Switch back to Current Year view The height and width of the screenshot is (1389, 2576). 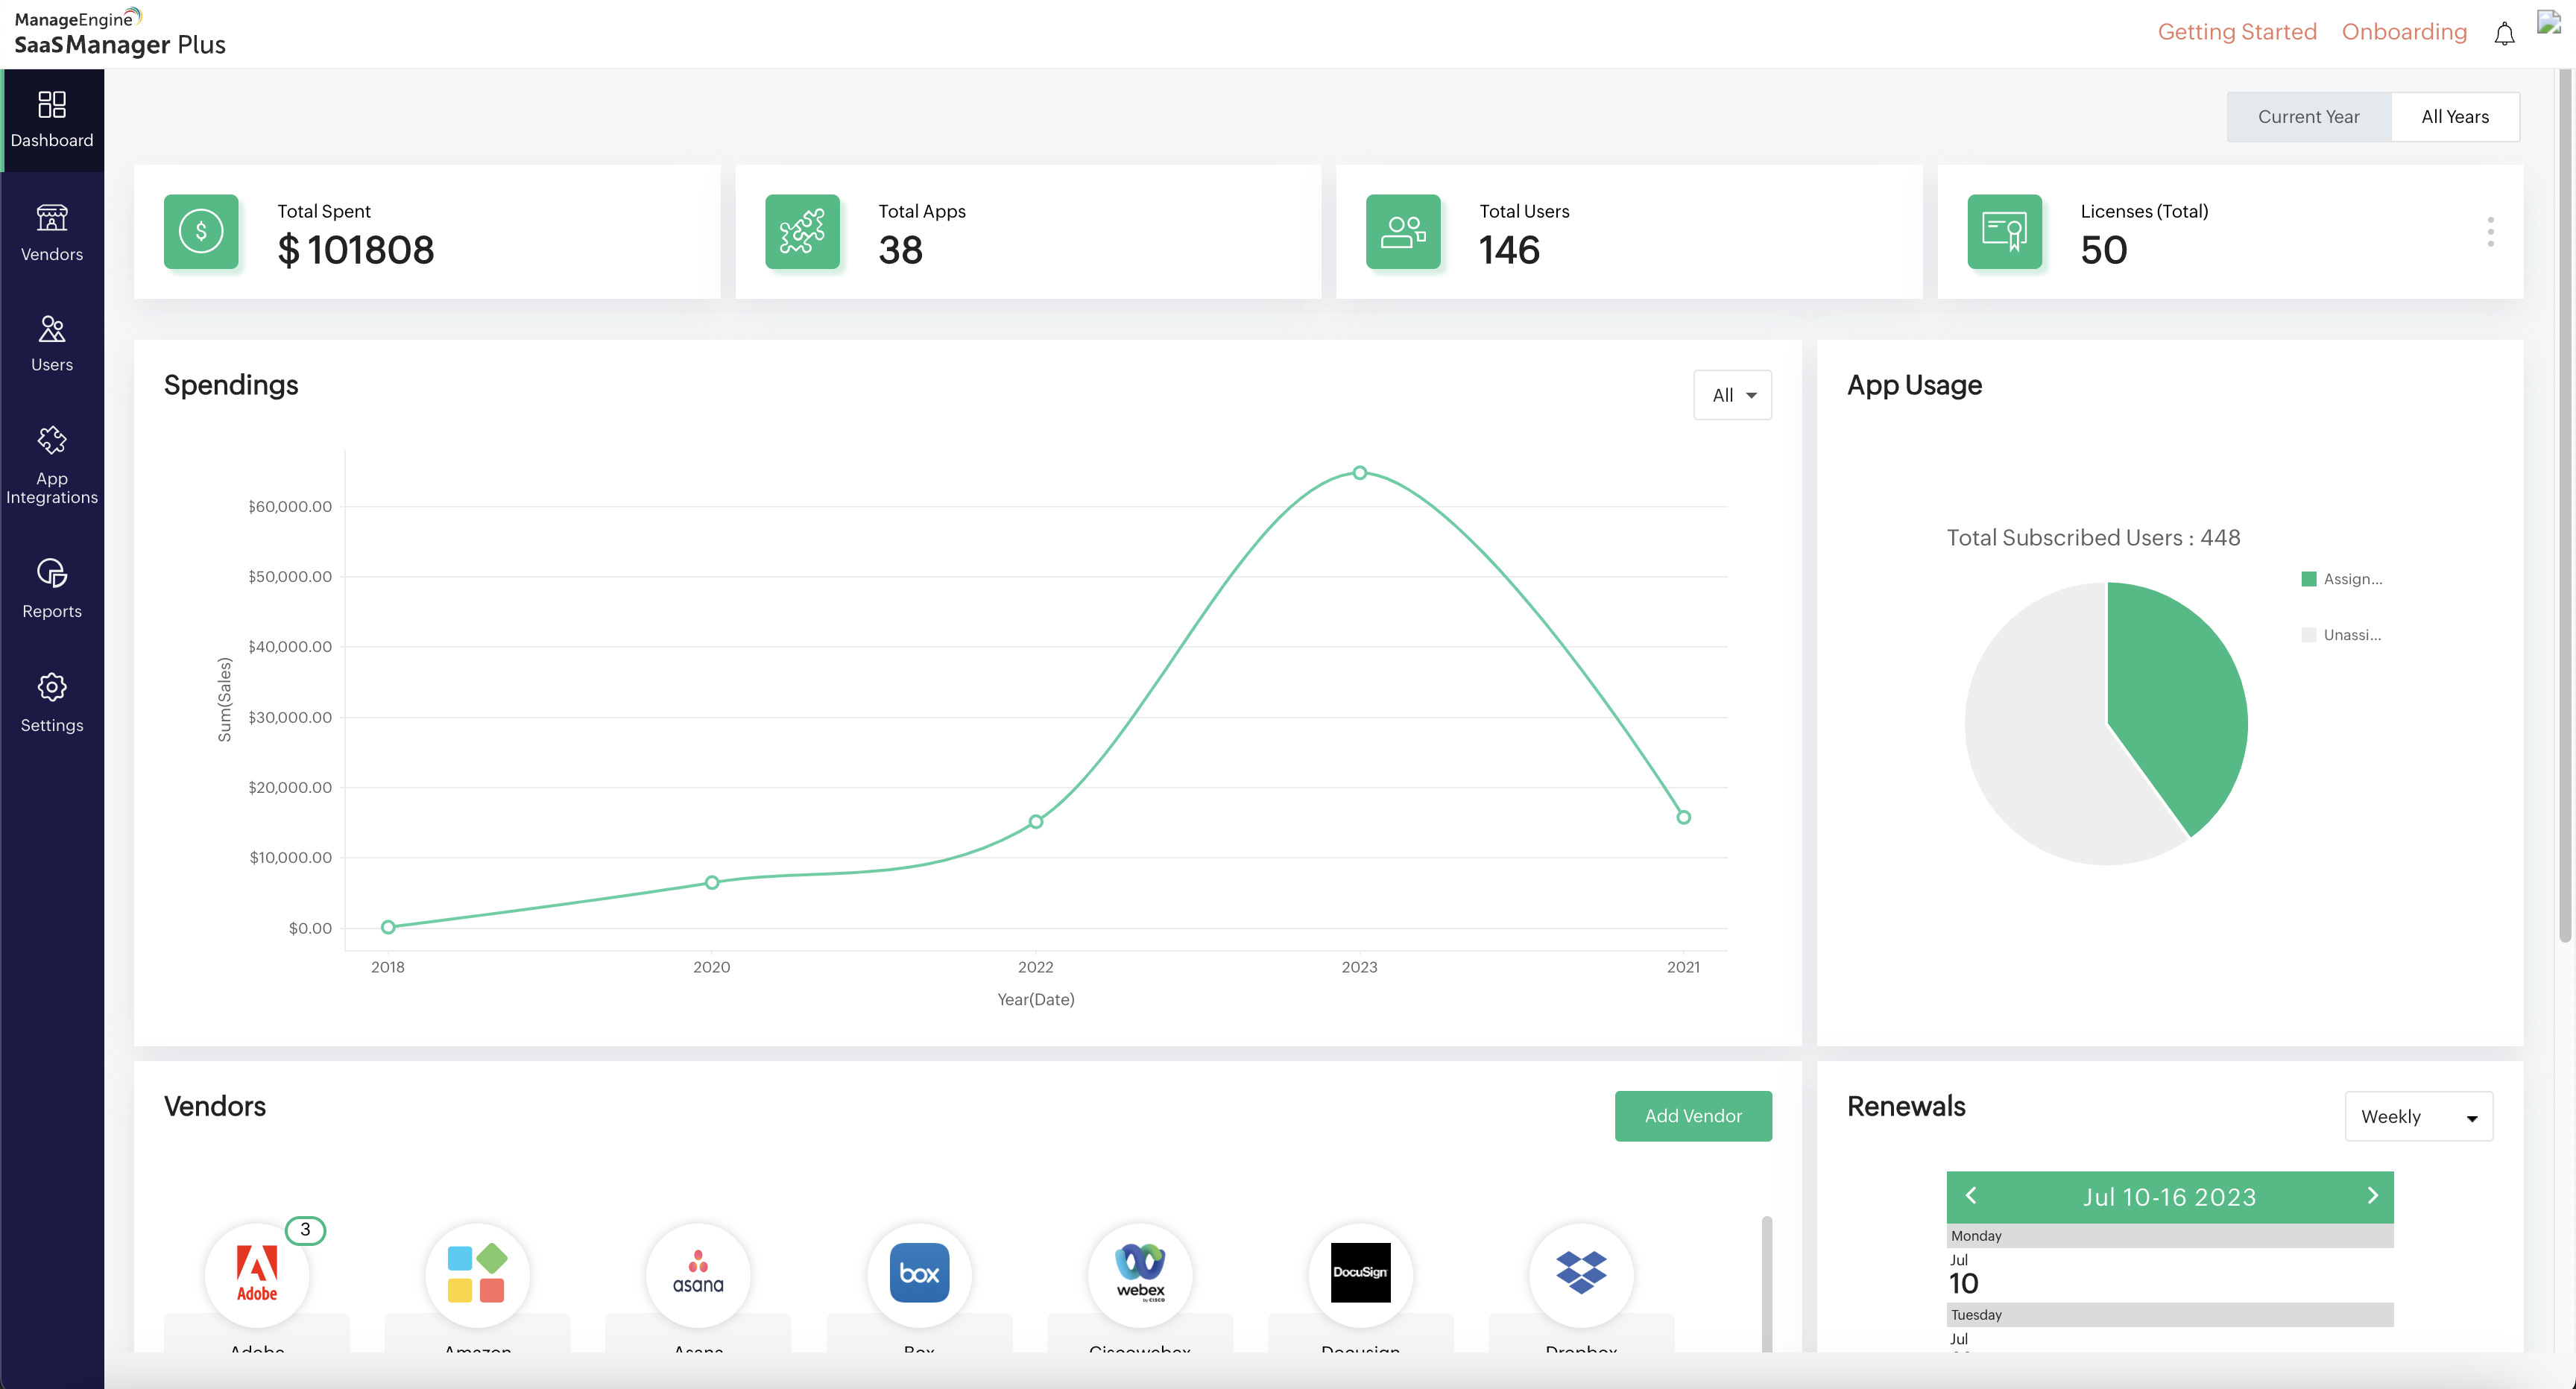2308,116
